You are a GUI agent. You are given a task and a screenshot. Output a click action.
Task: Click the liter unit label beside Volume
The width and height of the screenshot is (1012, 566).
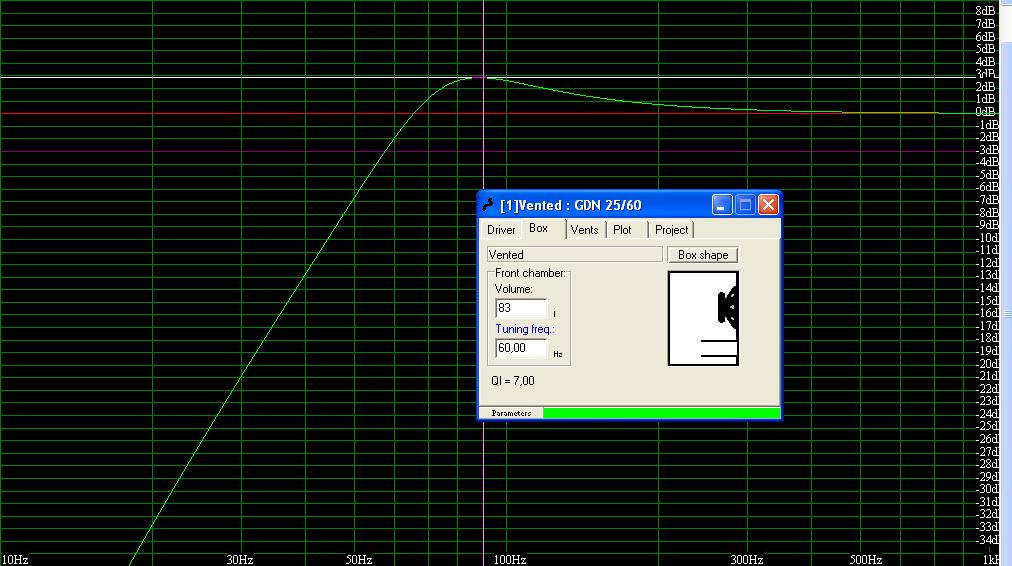tap(555, 315)
